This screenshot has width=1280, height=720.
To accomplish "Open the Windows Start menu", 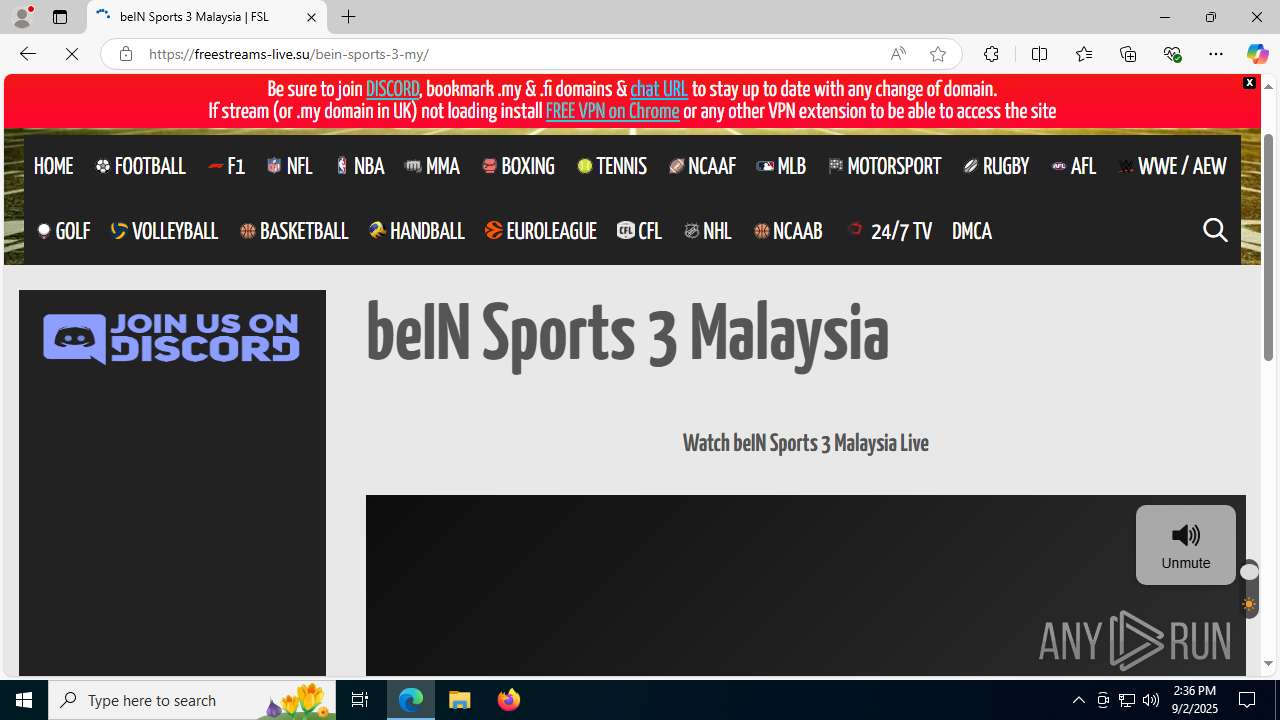I will click(24, 700).
